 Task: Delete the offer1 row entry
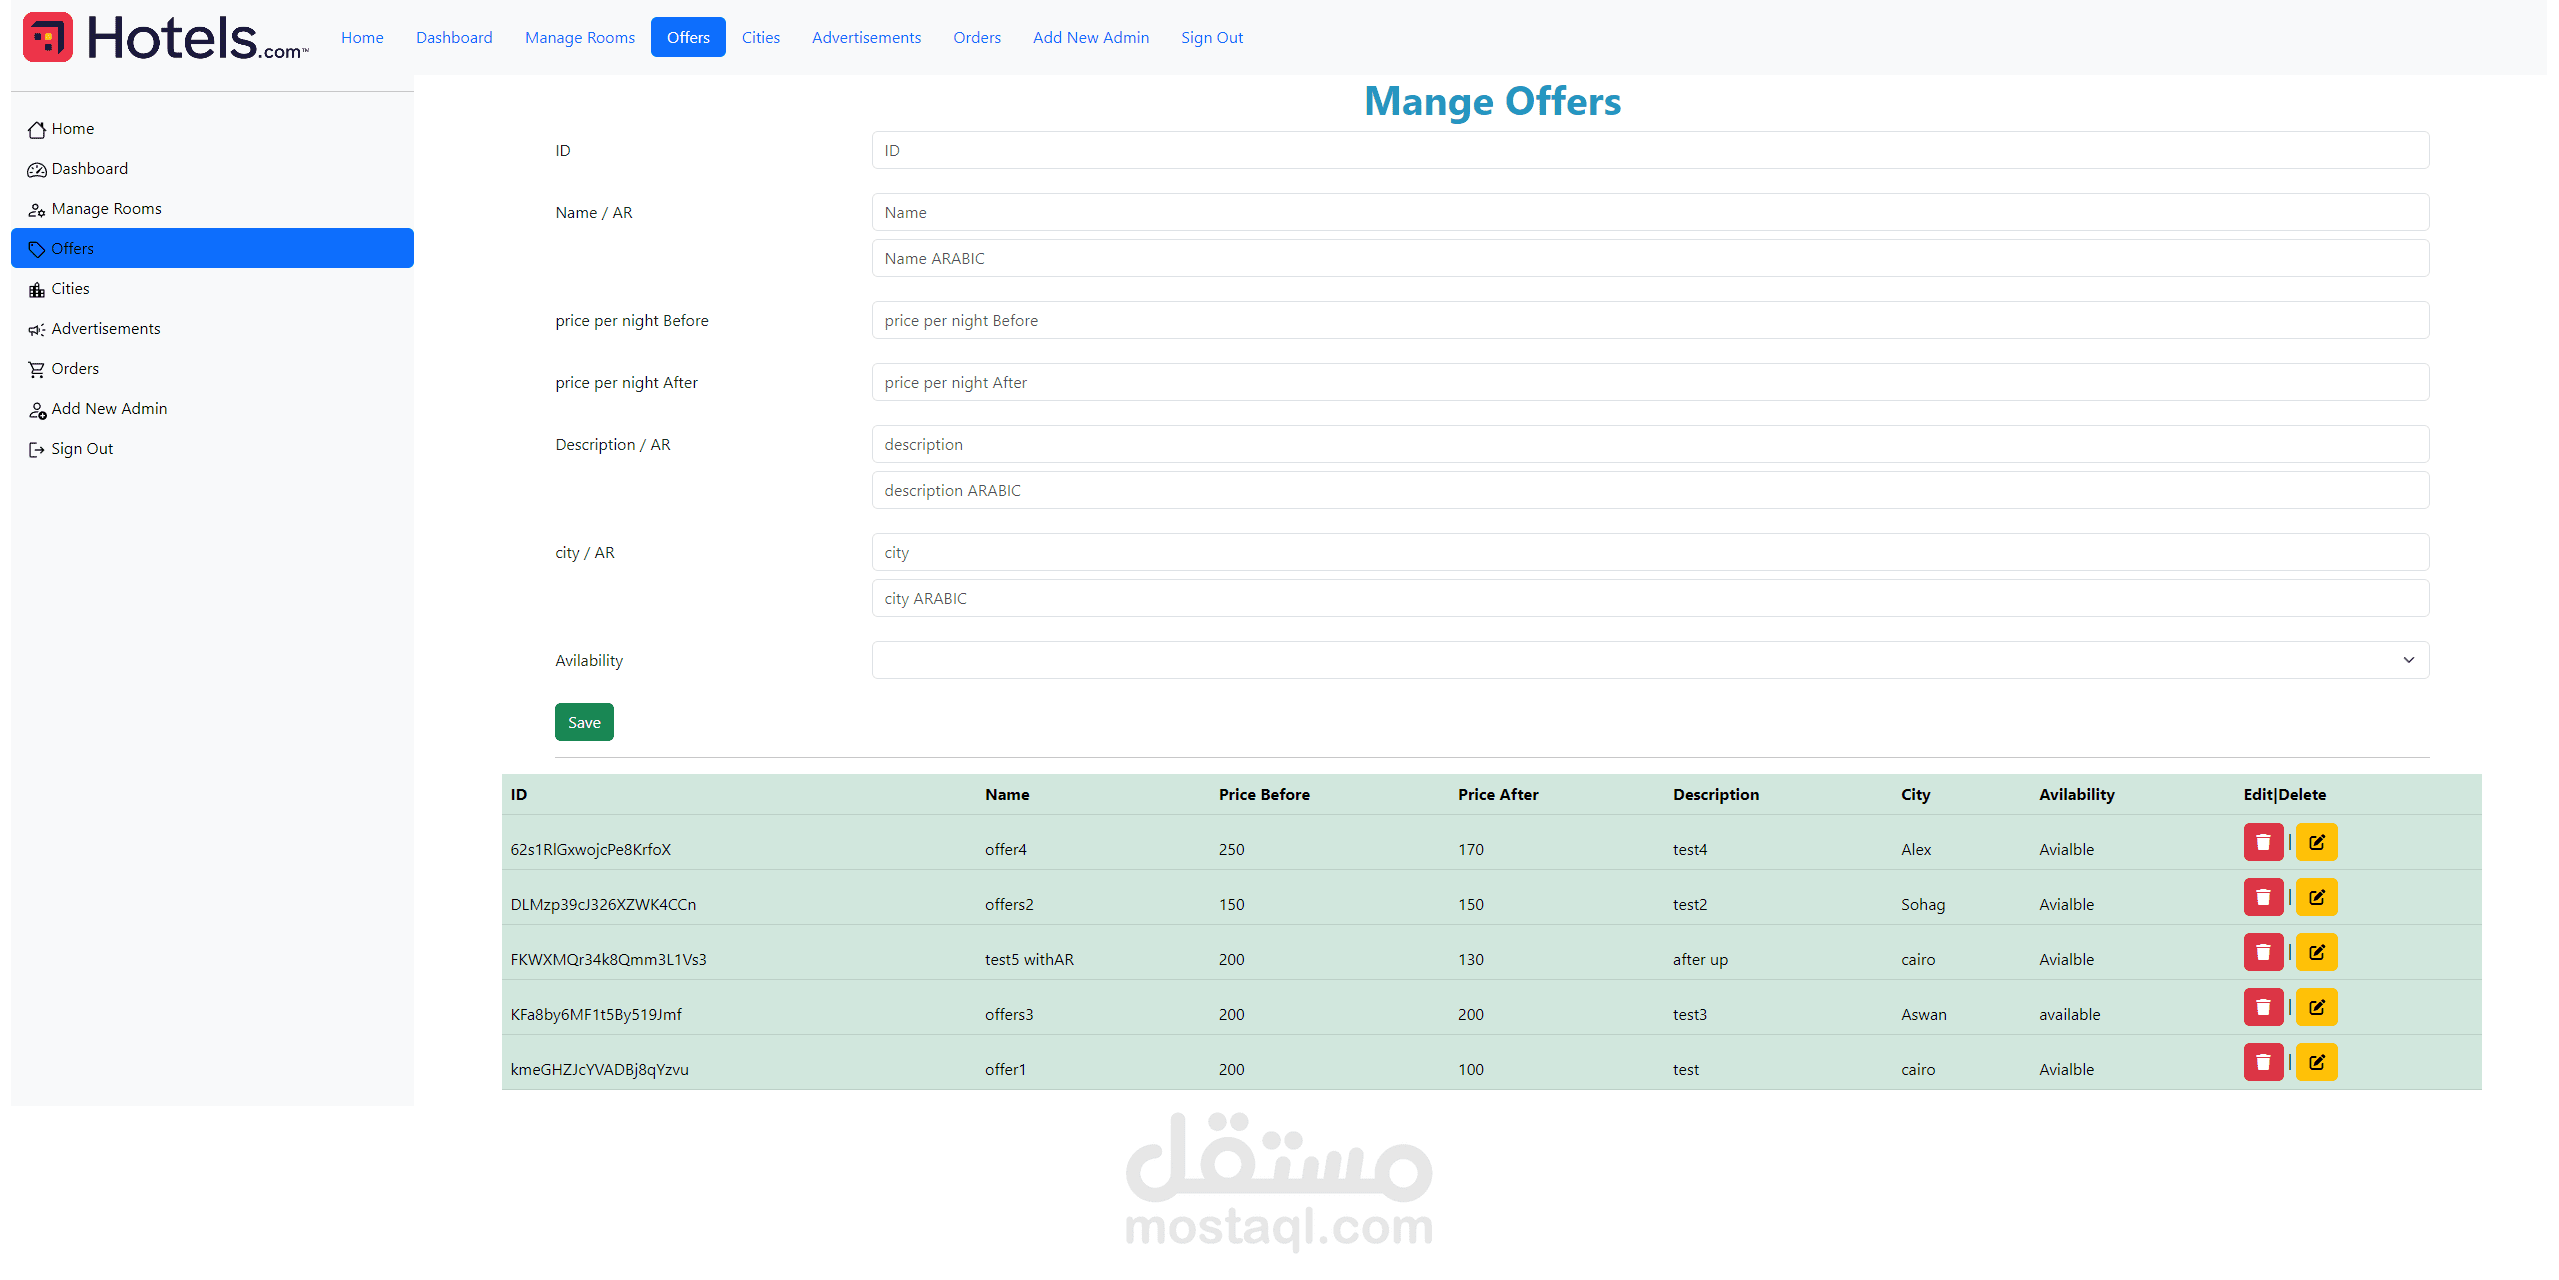2262,1063
